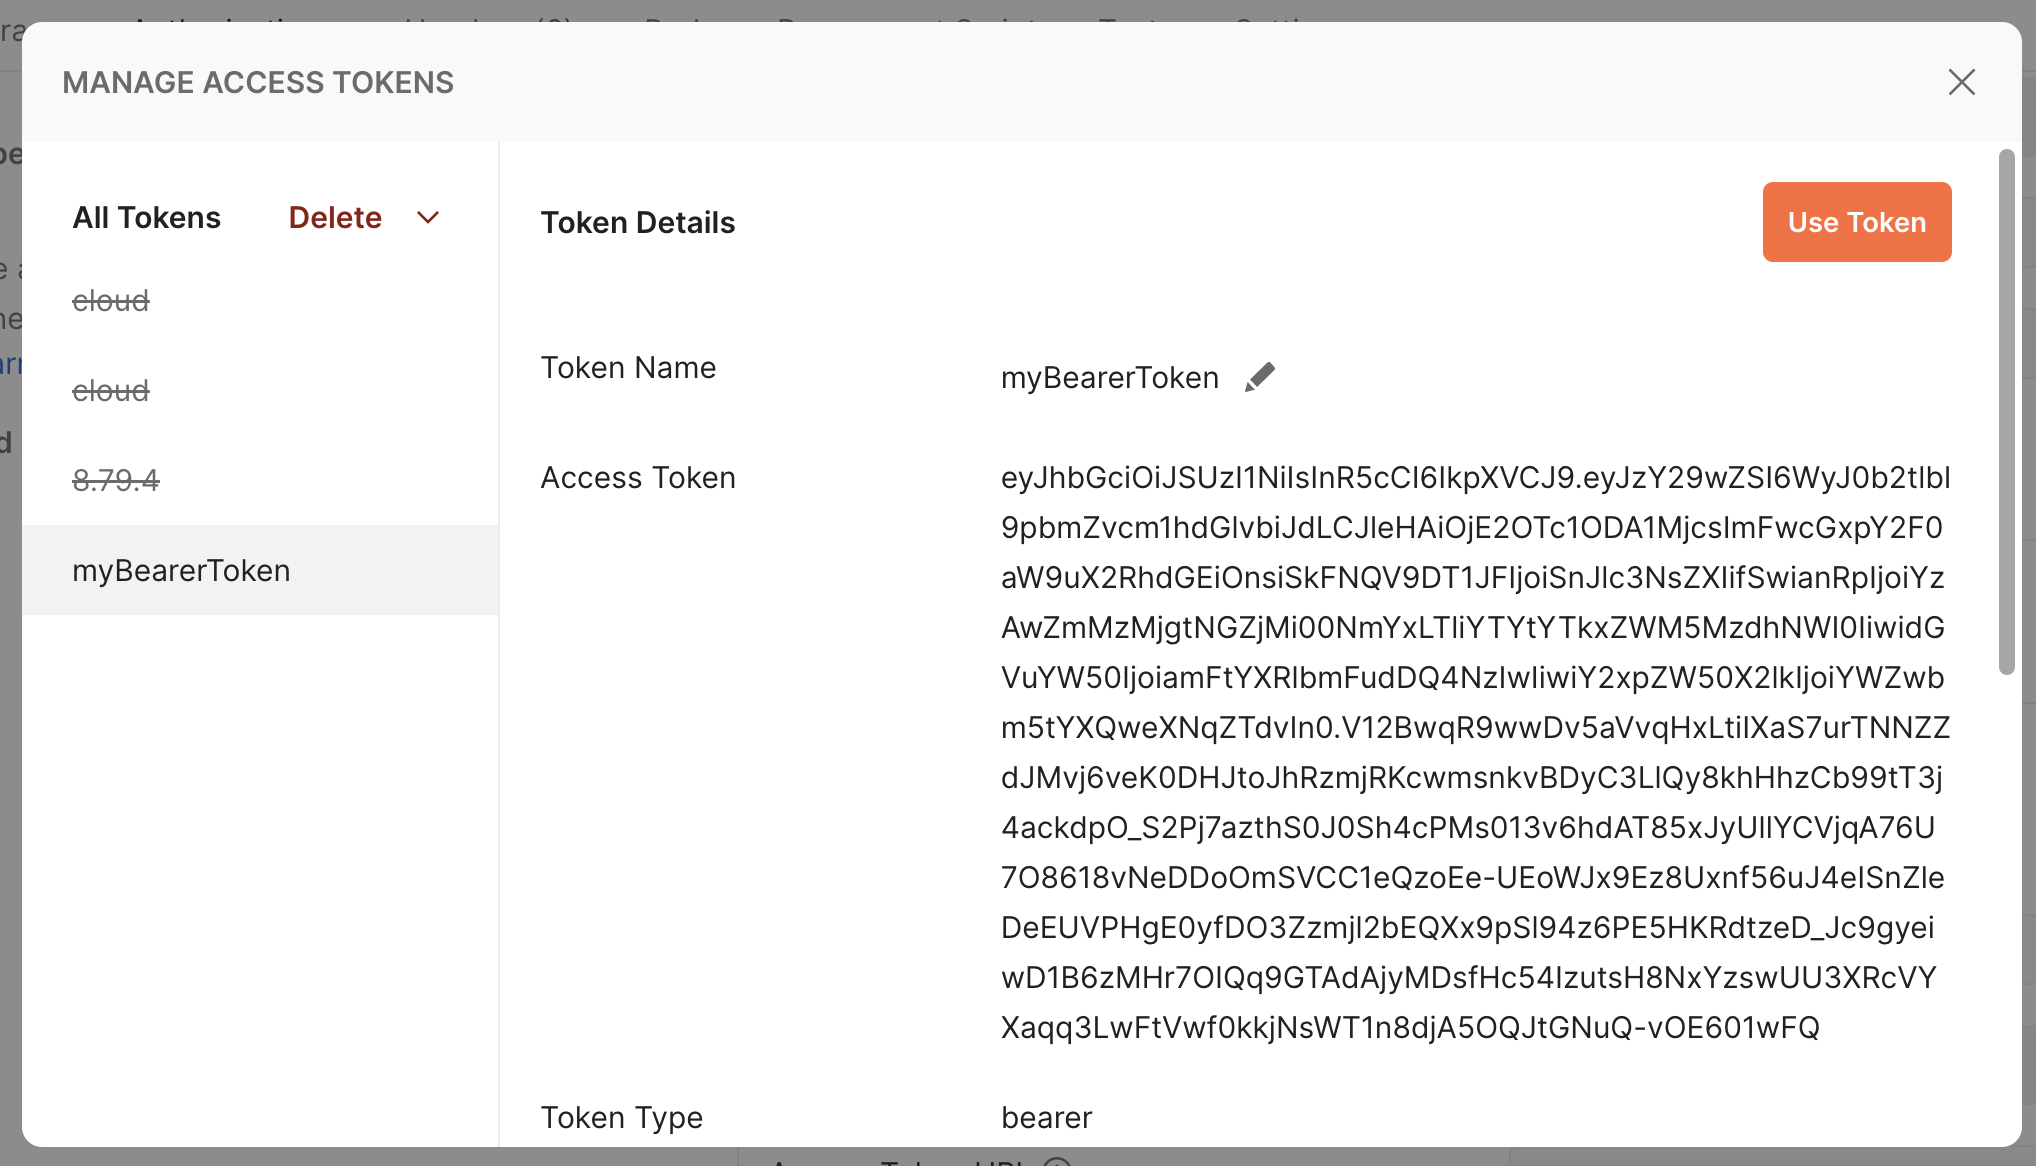Select the first expired cloud token
This screenshot has height=1166, width=2036.
coord(111,301)
